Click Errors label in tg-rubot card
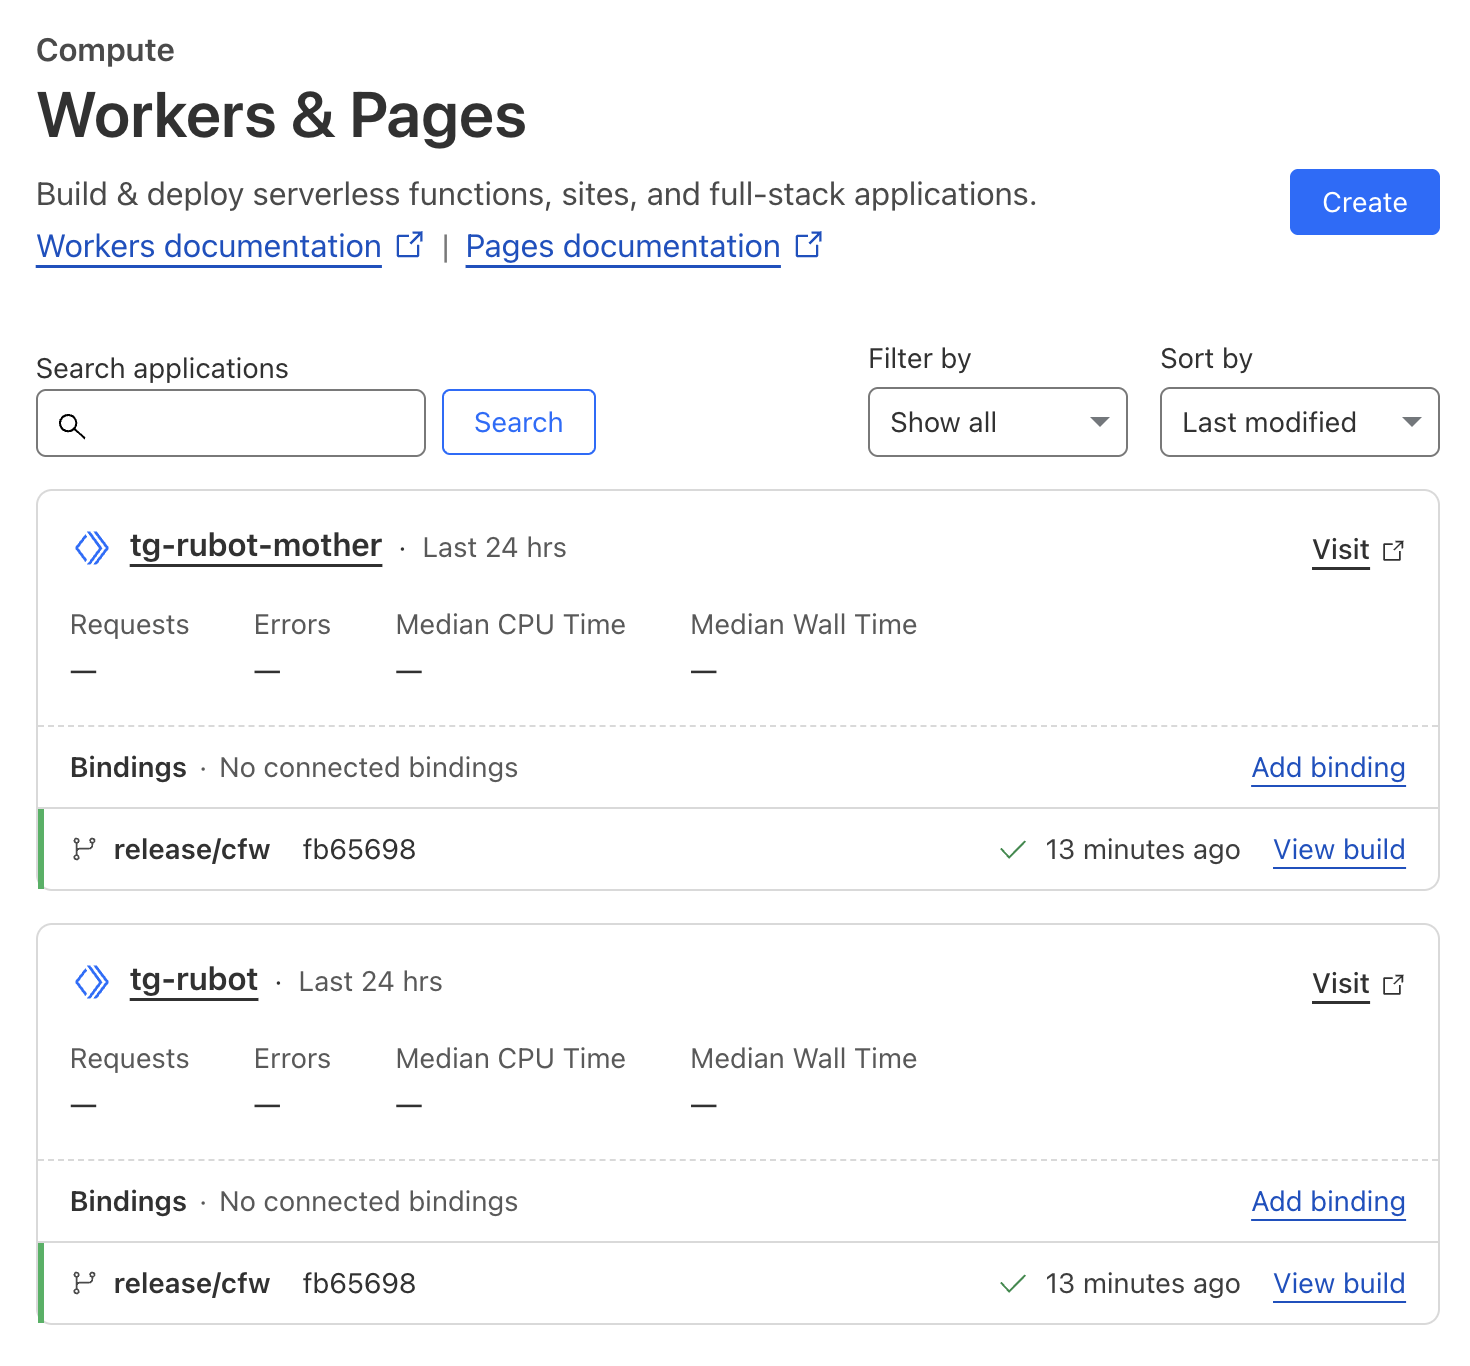The image size is (1470, 1366). tap(292, 1059)
